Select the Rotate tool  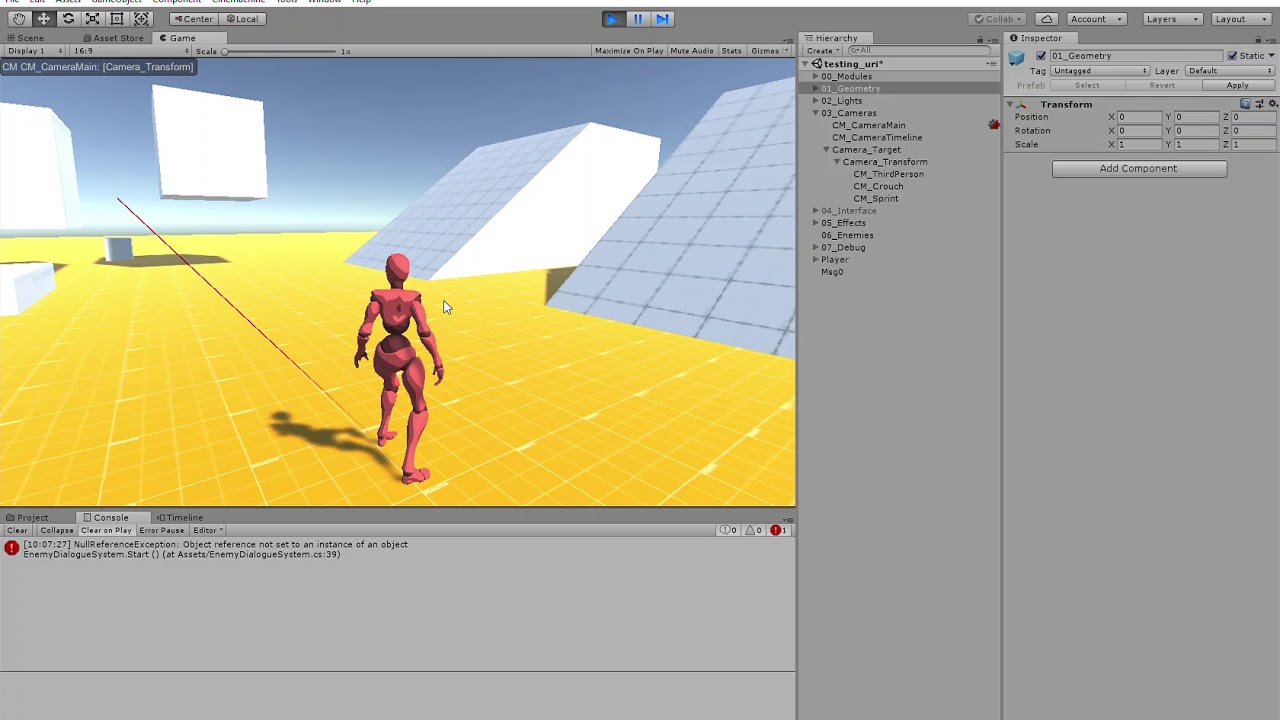[68, 19]
